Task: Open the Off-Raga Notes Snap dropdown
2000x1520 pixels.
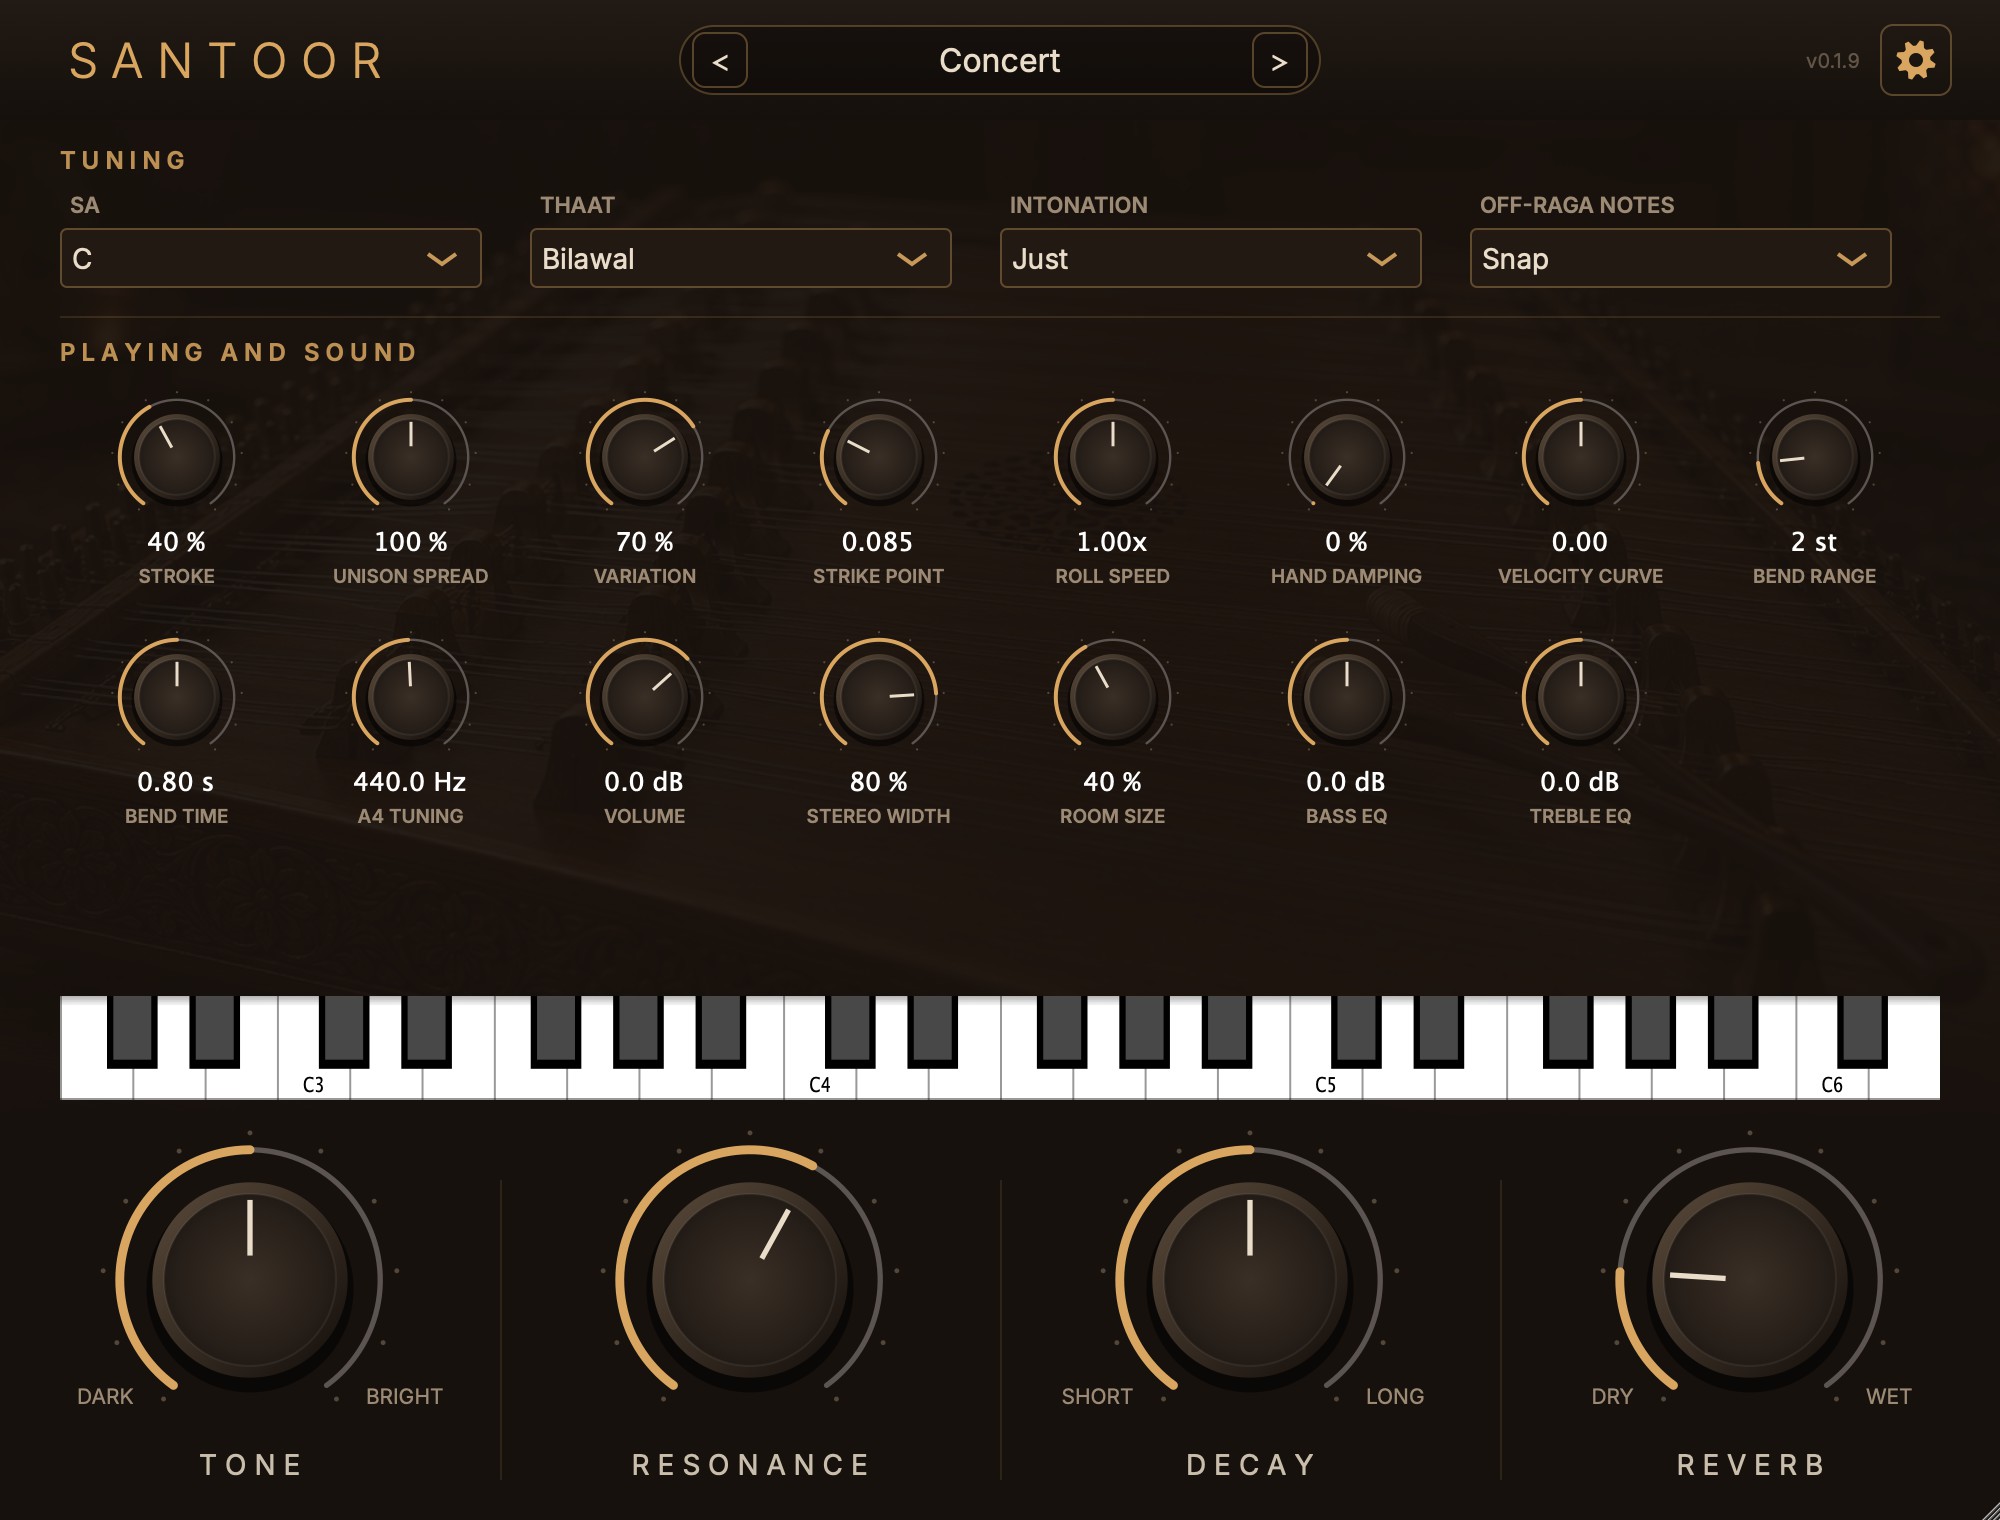Action: 1681,258
